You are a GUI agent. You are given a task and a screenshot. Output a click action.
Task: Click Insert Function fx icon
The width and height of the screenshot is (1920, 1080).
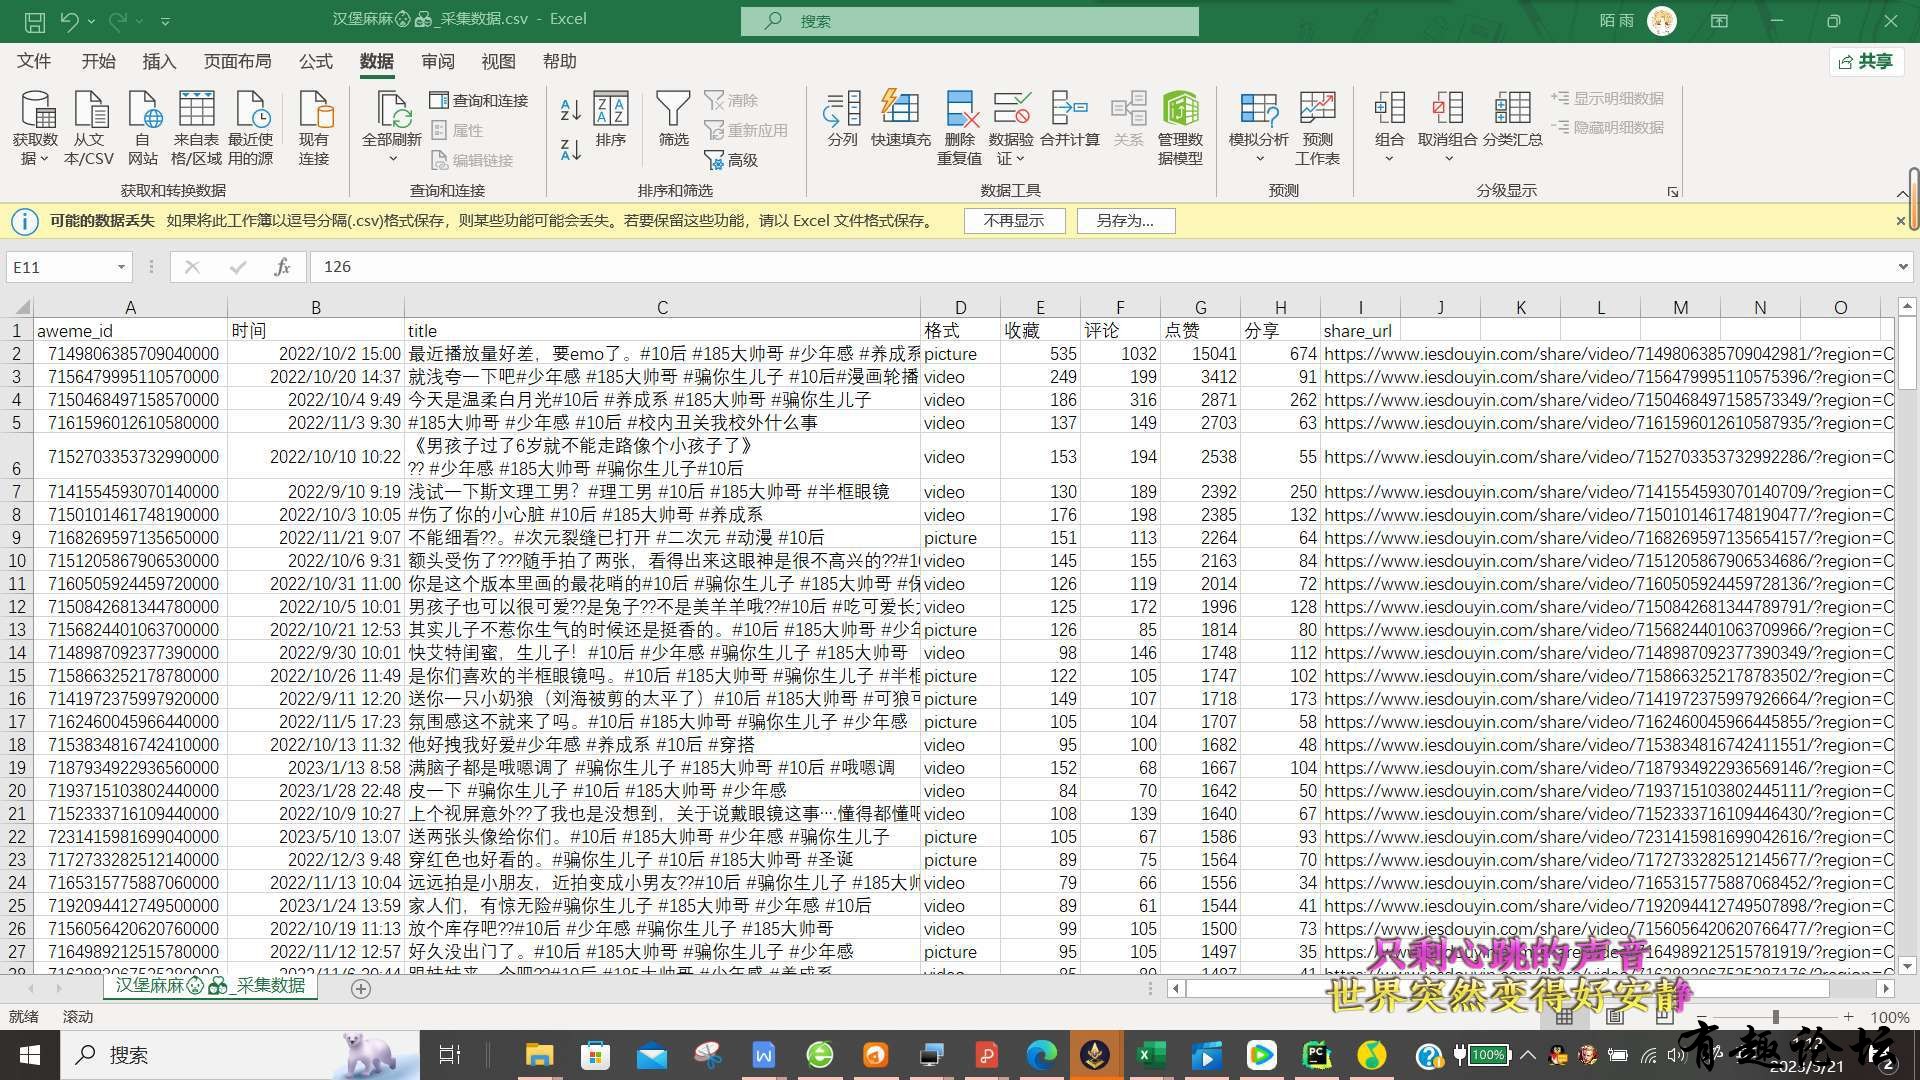282,267
